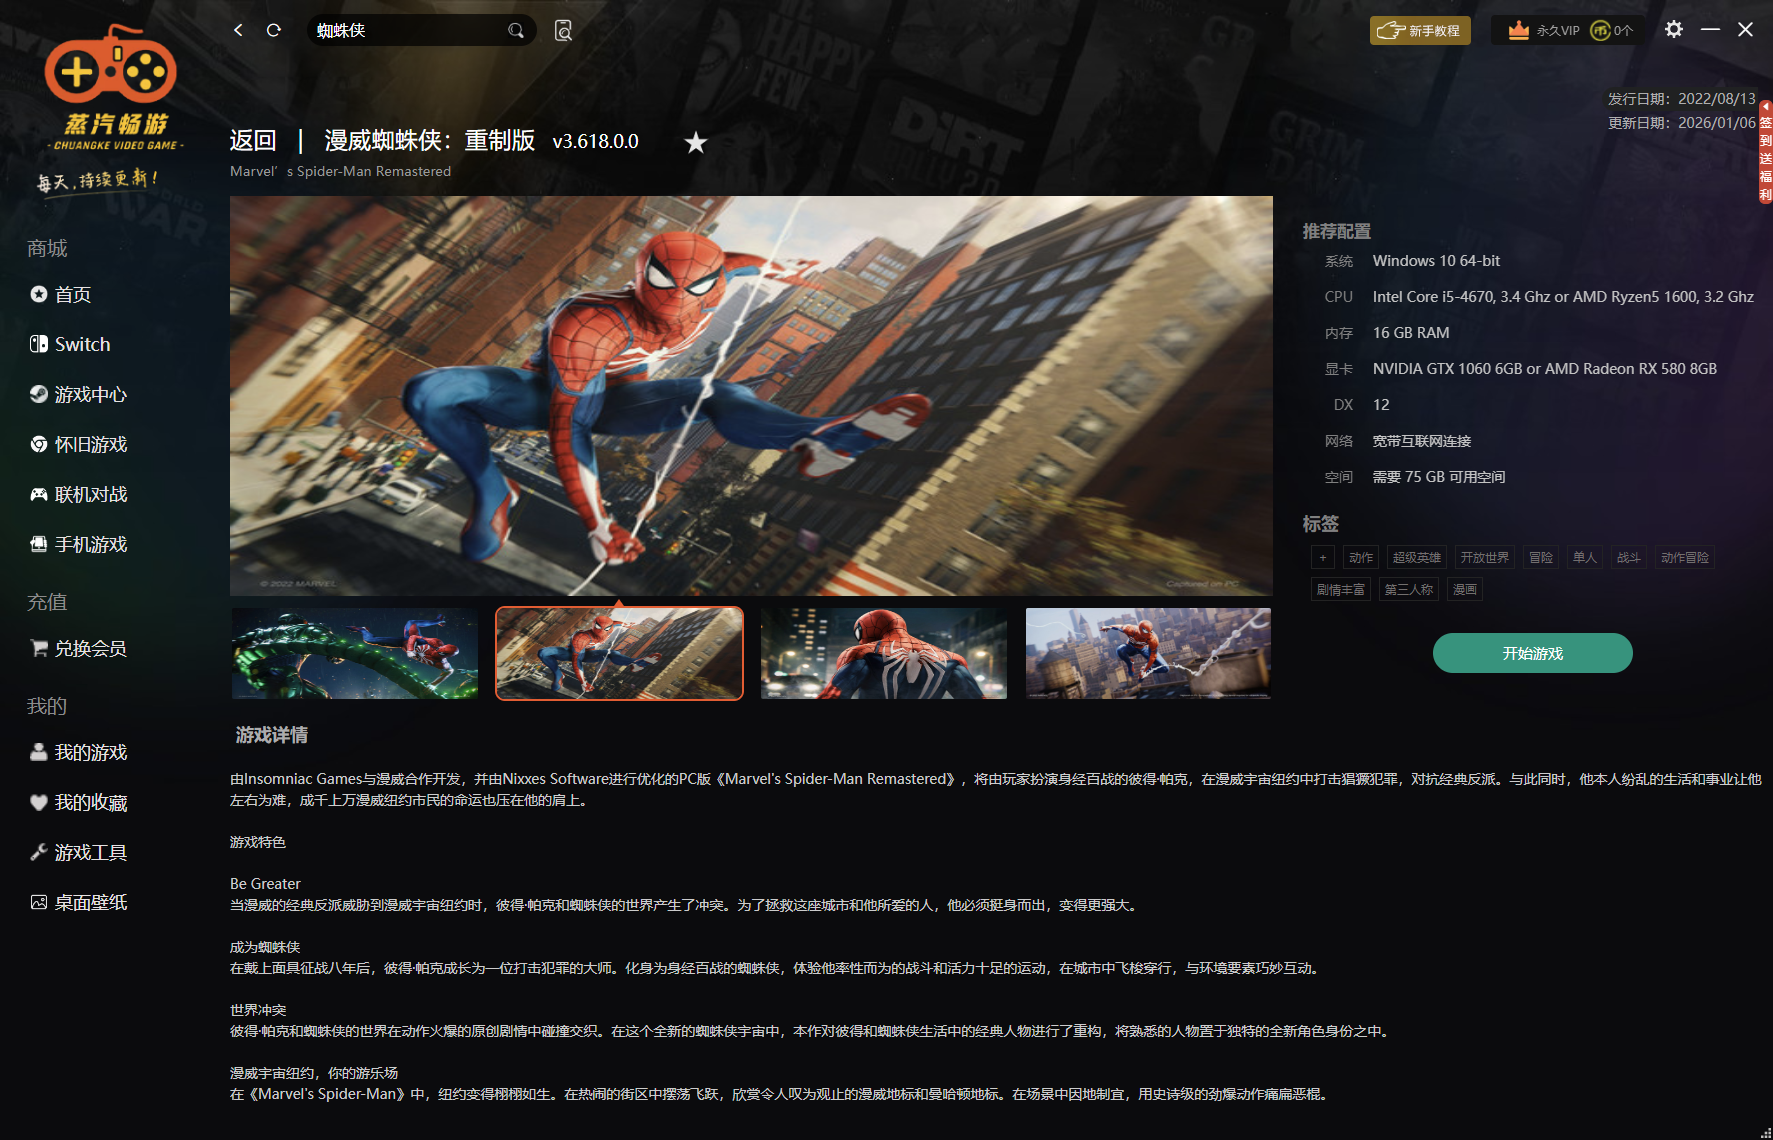Click 返回 to go back

252,141
